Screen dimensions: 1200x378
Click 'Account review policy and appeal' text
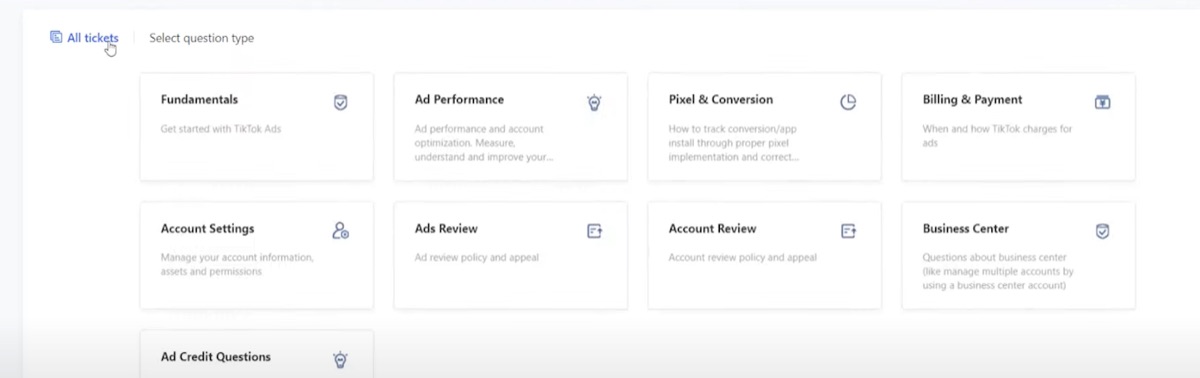(x=743, y=258)
